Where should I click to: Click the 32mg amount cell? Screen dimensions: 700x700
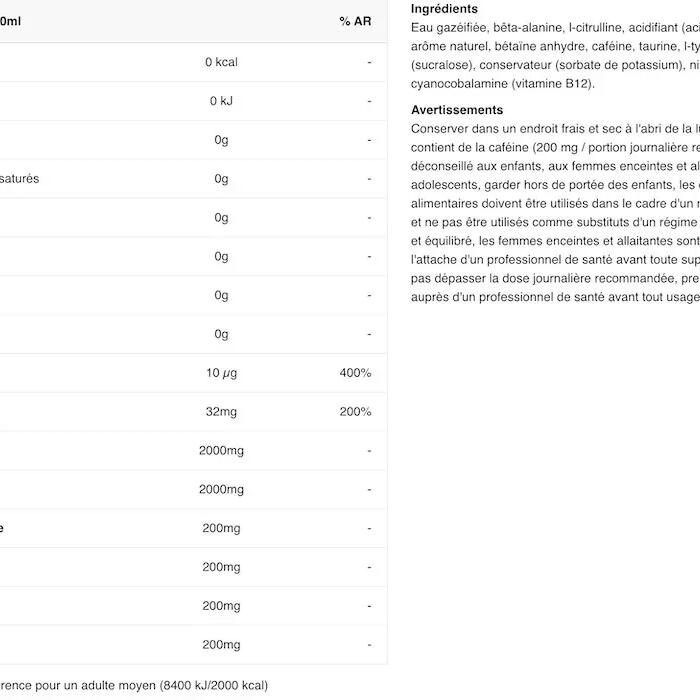[221, 412]
